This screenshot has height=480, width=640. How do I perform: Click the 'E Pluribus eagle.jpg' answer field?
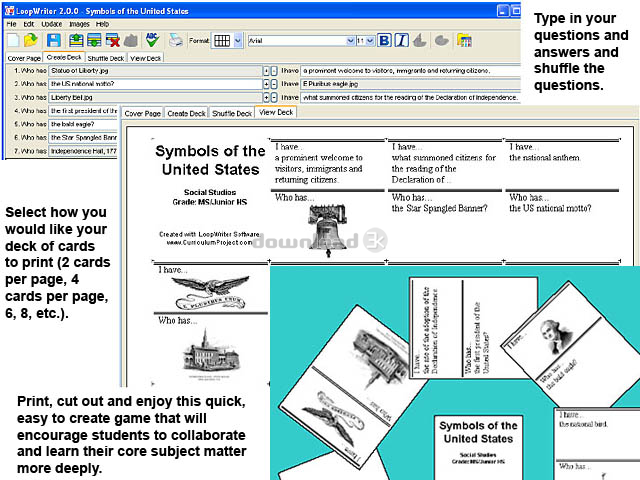point(411,84)
